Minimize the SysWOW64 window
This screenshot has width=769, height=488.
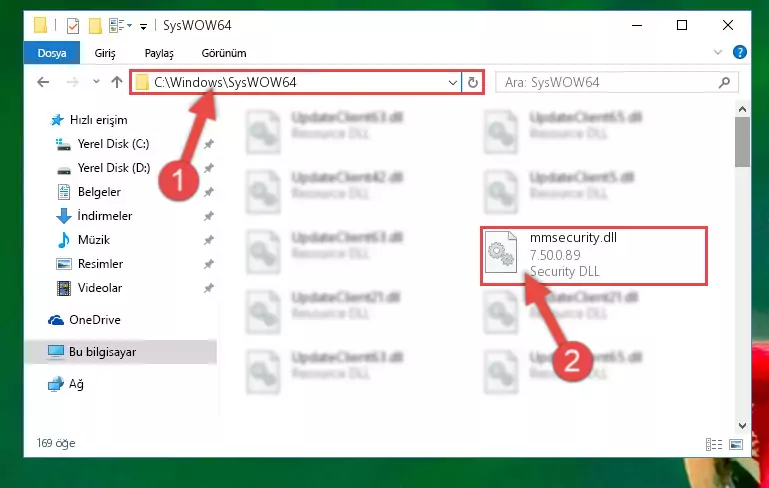(637, 25)
